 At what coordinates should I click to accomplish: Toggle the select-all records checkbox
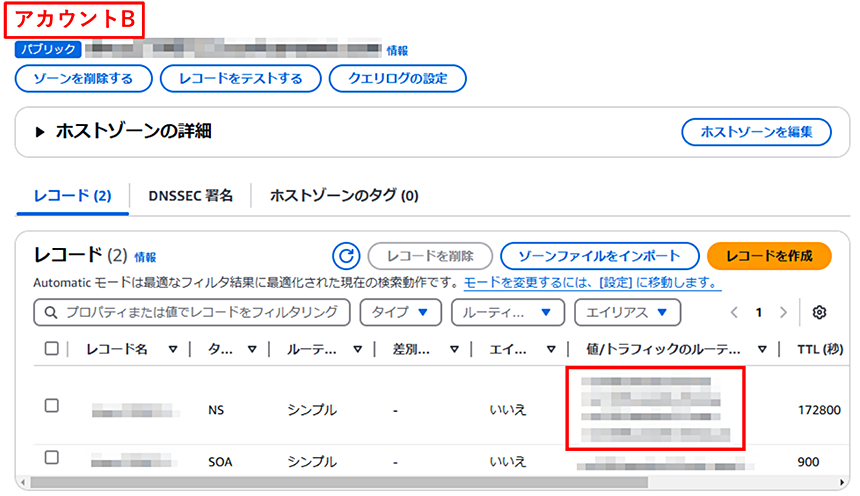coord(52,349)
